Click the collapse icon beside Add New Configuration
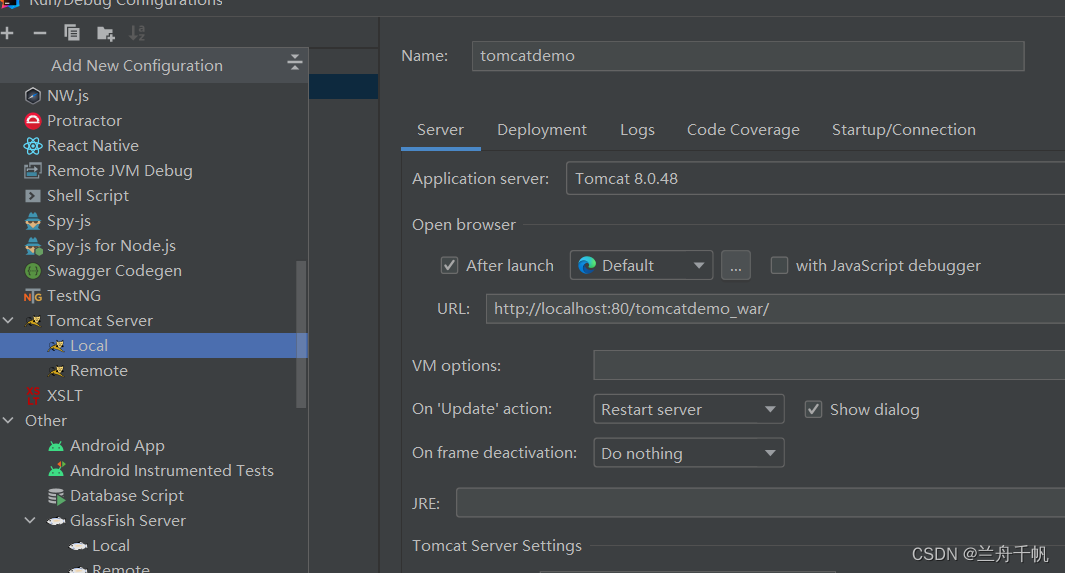The image size is (1065, 573). tap(294, 64)
